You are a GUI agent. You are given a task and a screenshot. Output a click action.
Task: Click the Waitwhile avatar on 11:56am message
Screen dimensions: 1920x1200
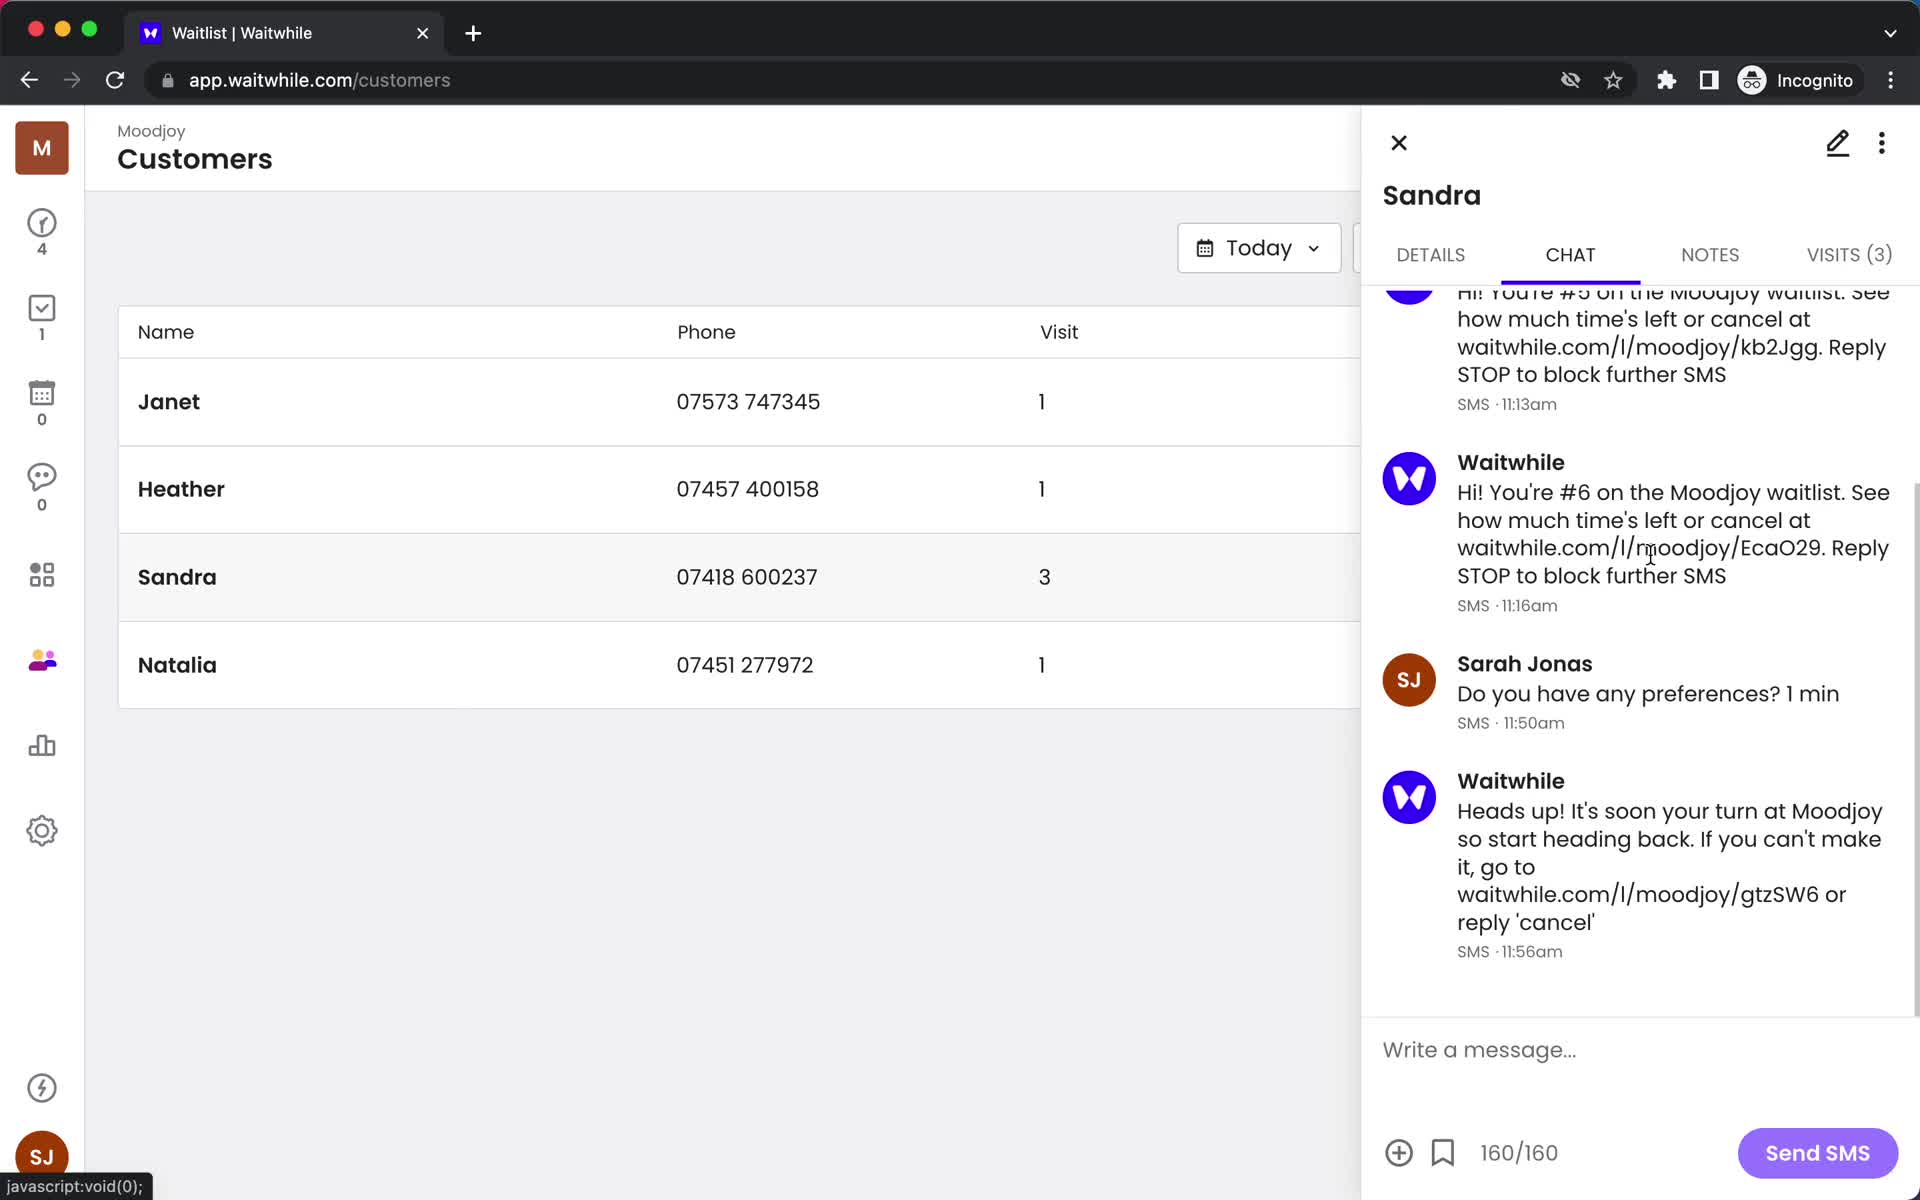[1409, 797]
